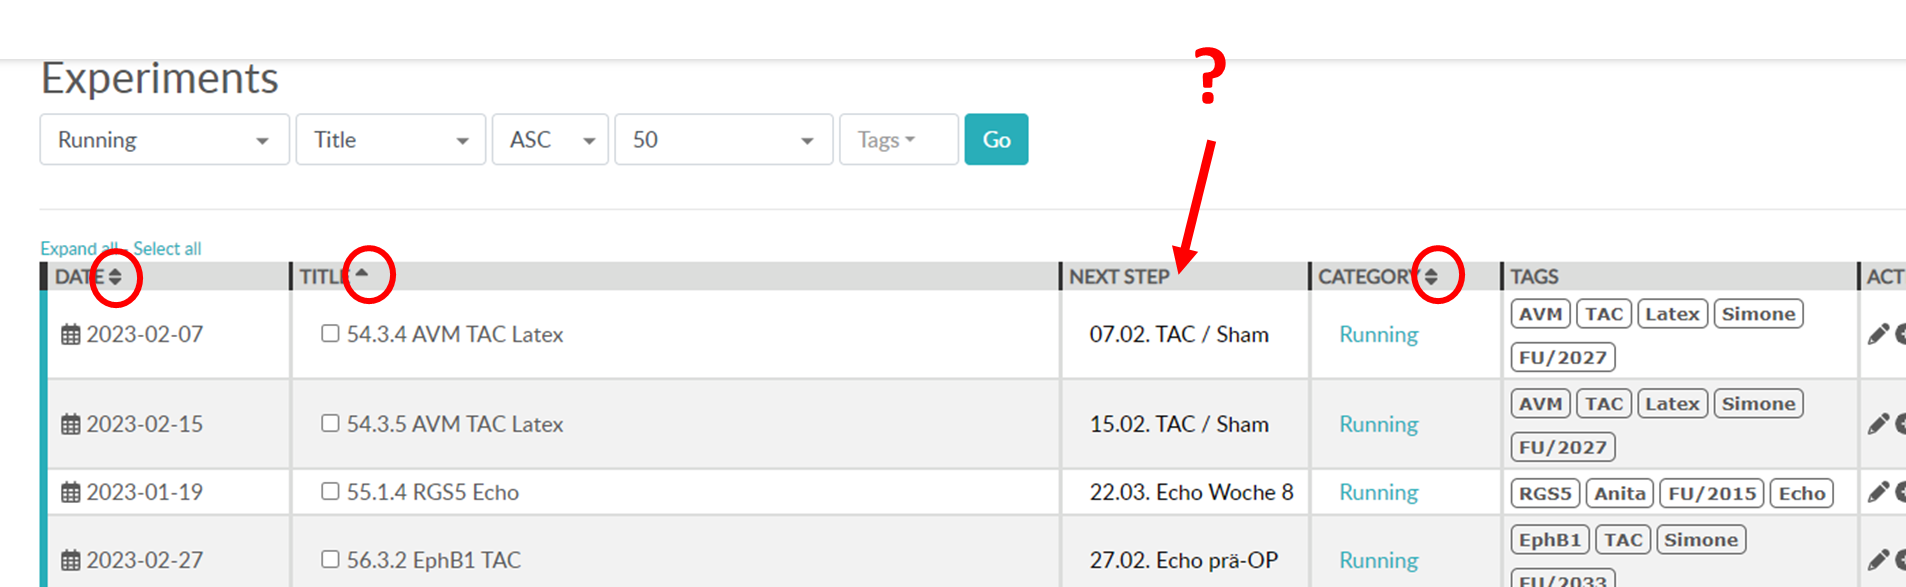Sort by Category column arrows
This screenshot has height=587, width=1906.
(x=1431, y=277)
